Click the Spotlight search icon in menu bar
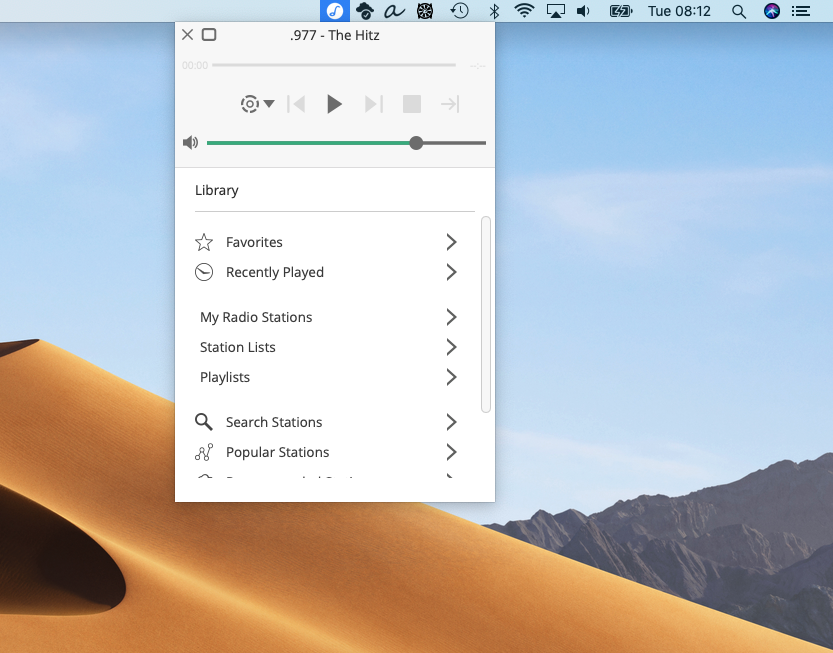Image resolution: width=833 pixels, height=653 pixels. tap(738, 11)
